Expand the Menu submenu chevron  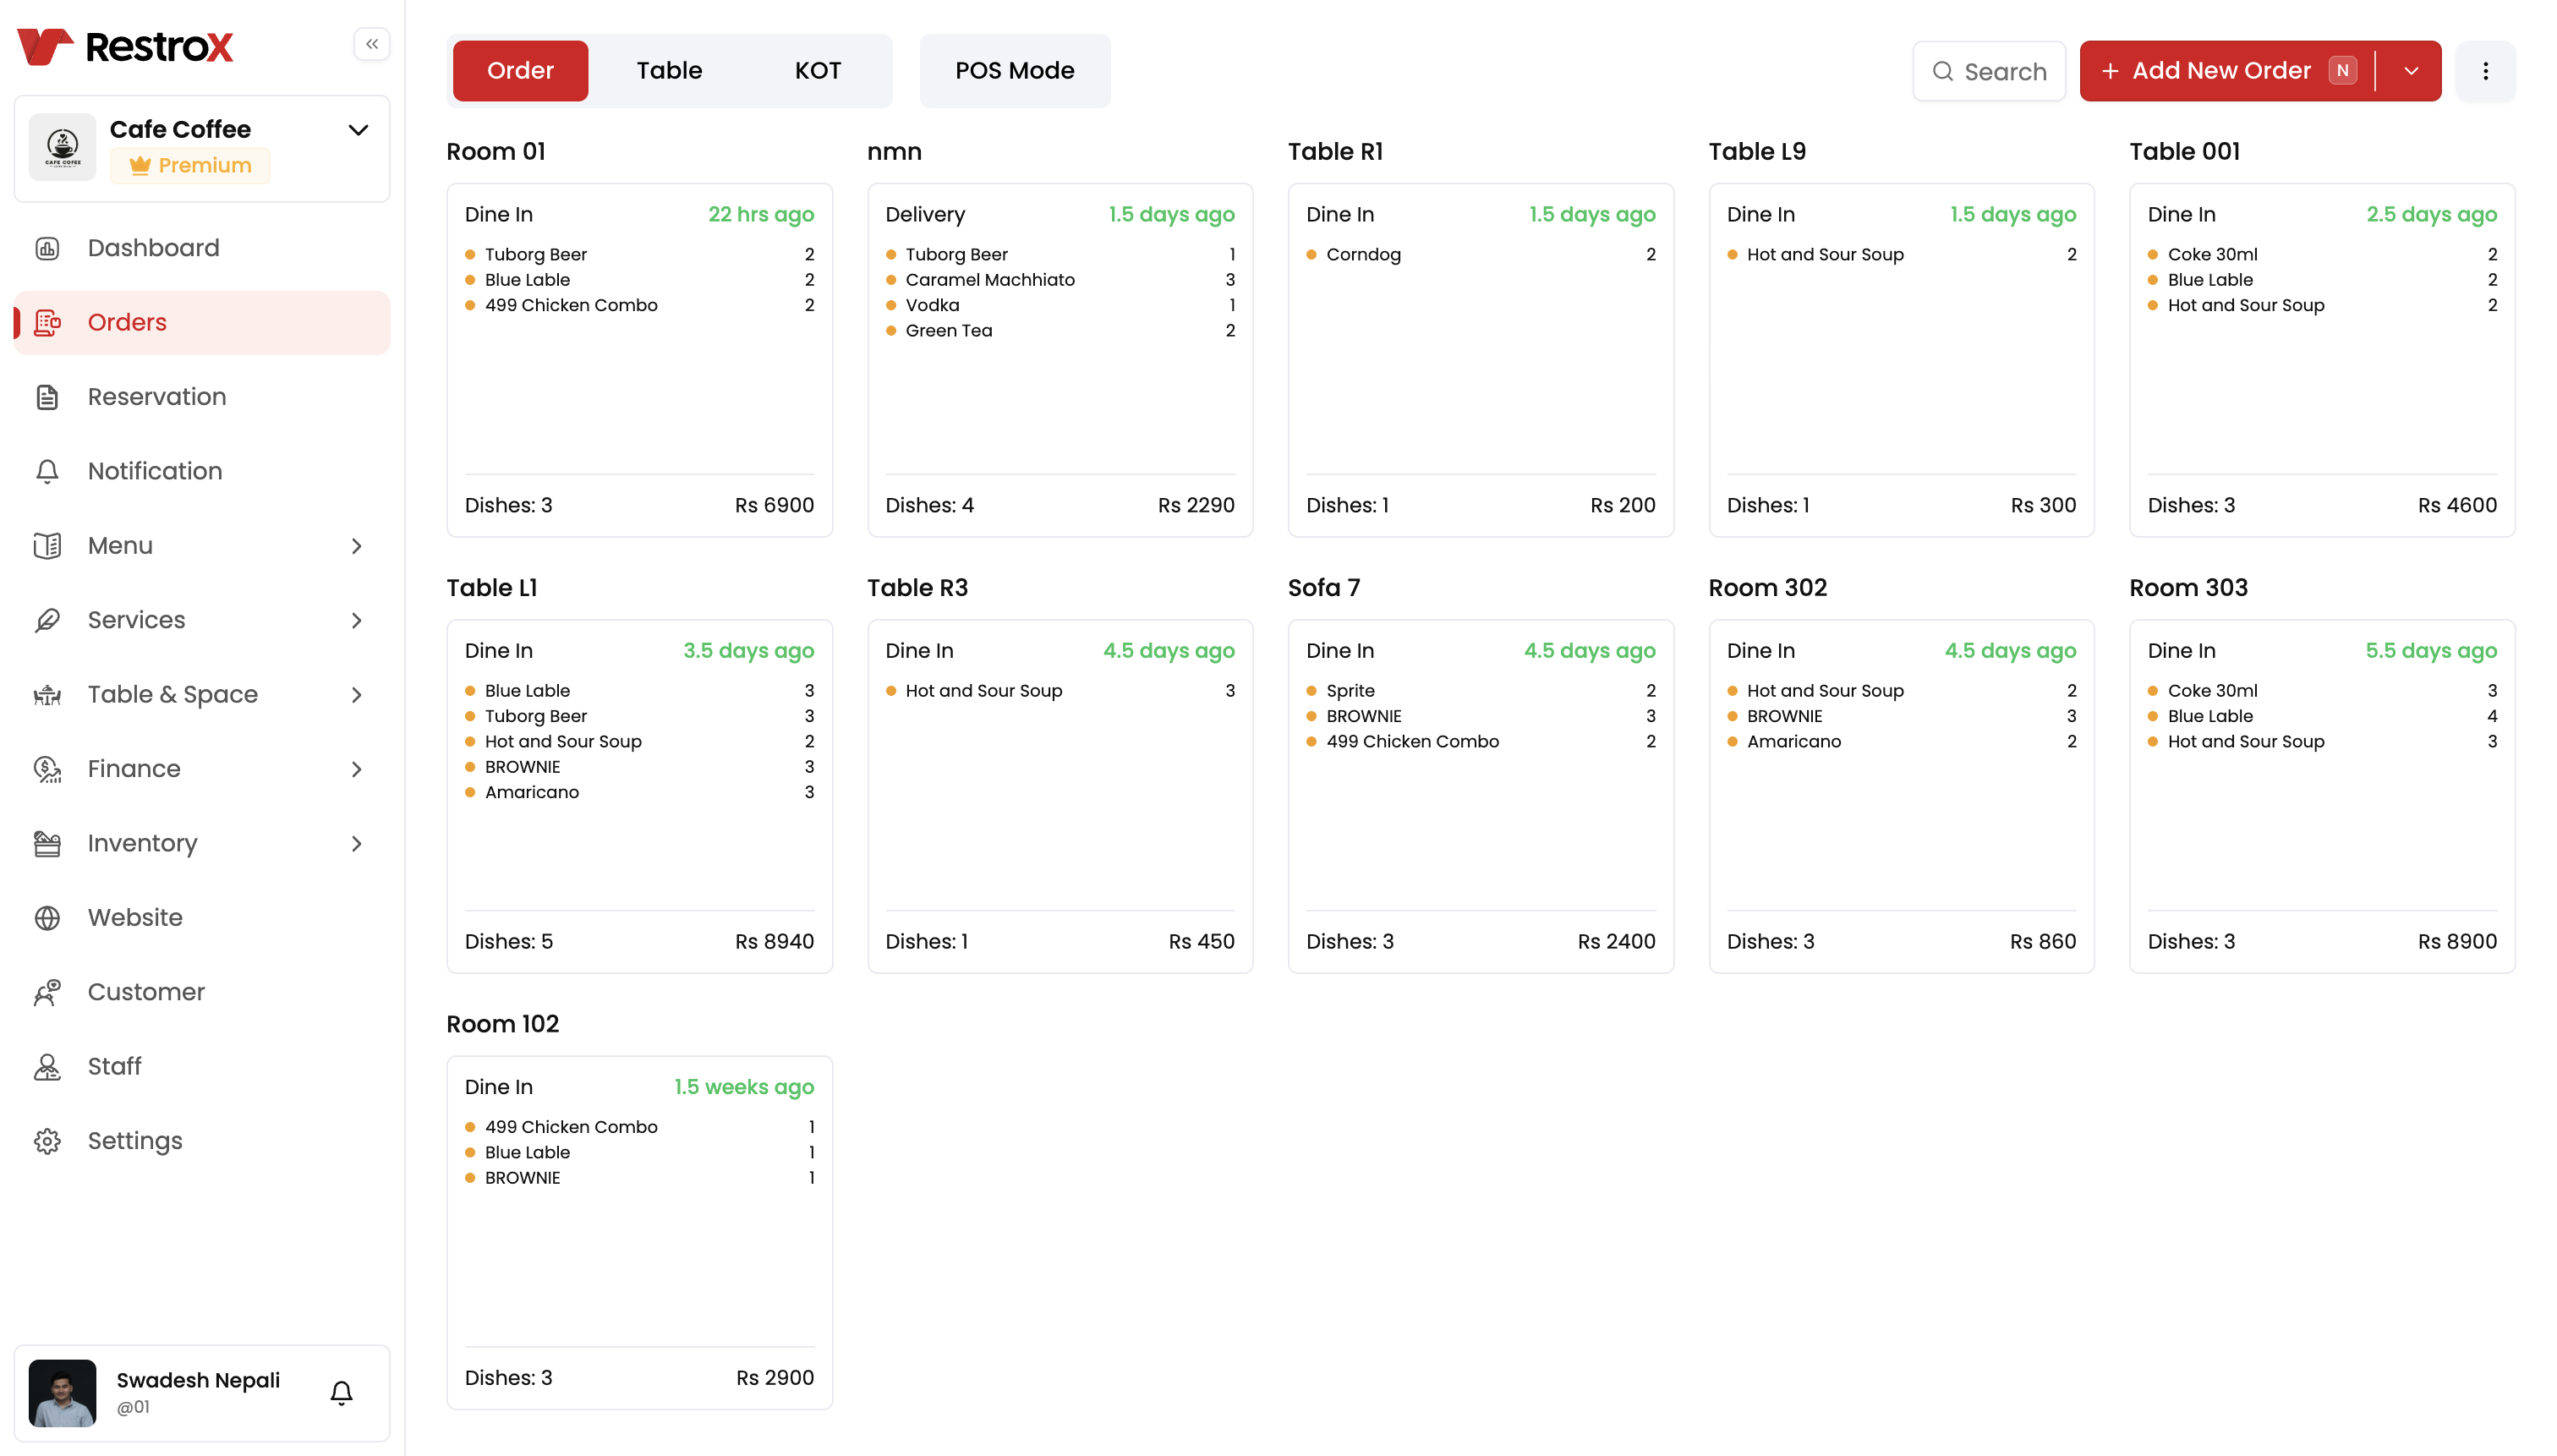(357, 546)
